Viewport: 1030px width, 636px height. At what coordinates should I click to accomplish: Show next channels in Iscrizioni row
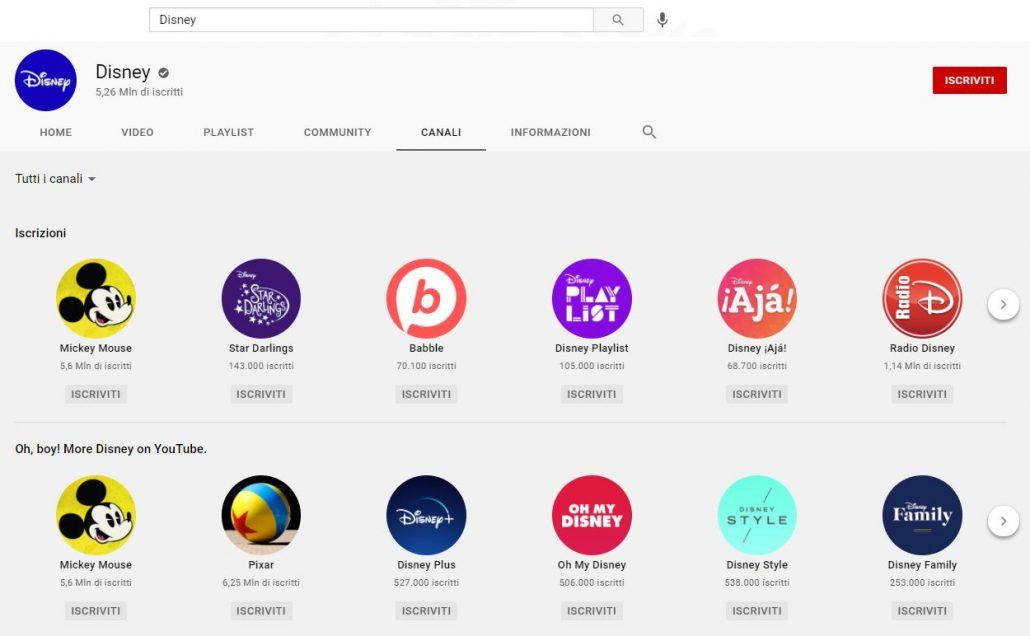click(x=1003, y=304)
